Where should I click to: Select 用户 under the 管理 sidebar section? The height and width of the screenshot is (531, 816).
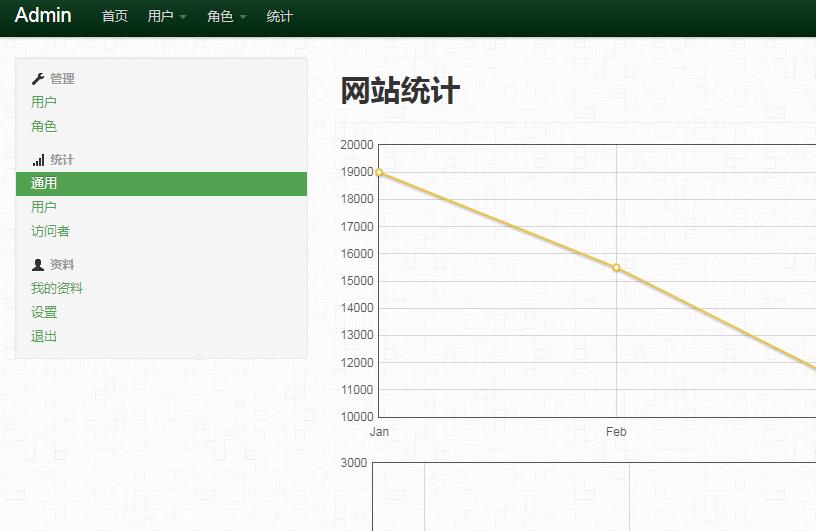[x=44, y=102]
